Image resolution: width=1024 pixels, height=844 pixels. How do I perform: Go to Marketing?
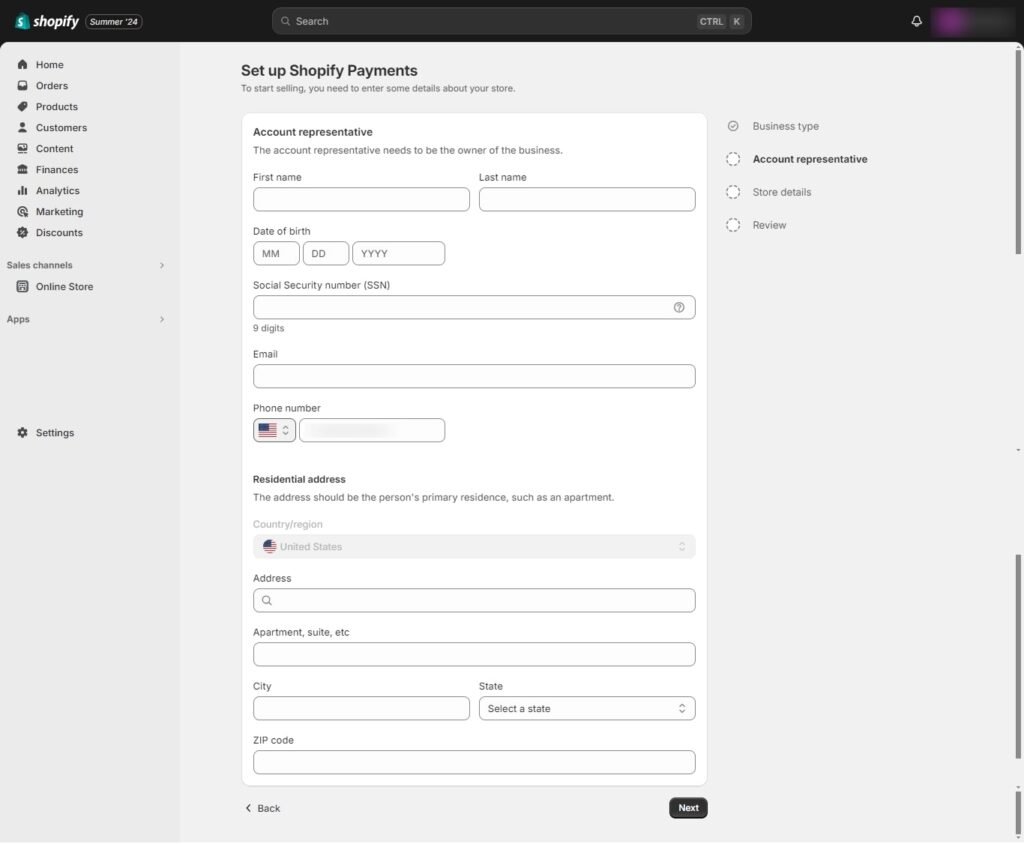click(59, 212)
